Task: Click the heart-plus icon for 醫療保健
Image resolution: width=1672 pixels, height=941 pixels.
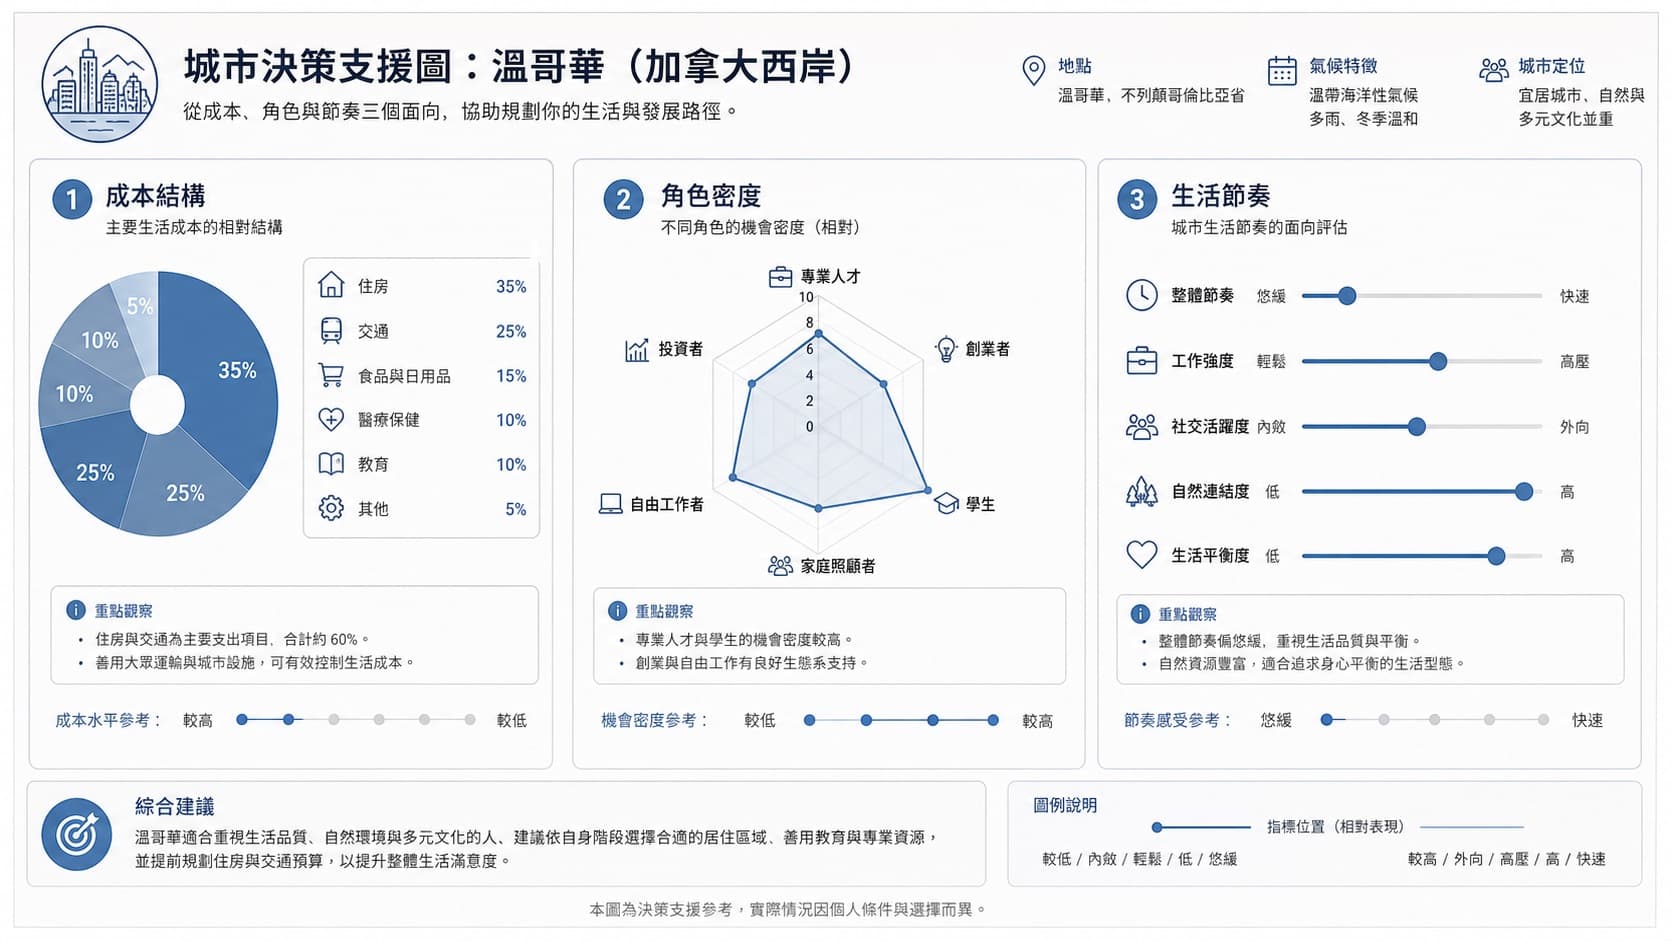Action: [x=331, y=419]
